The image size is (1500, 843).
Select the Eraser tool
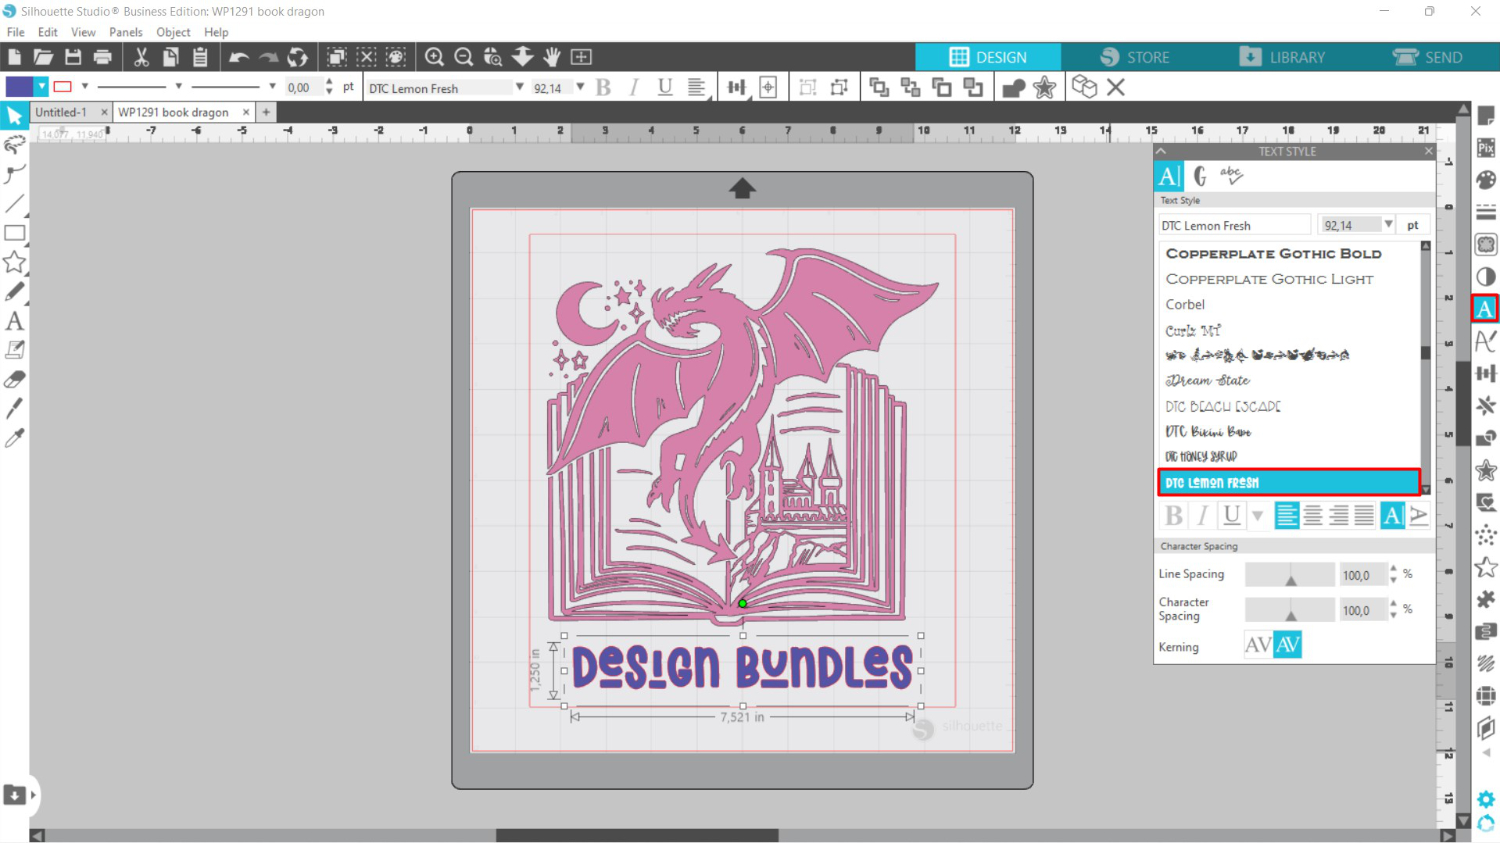coord(14,379)
